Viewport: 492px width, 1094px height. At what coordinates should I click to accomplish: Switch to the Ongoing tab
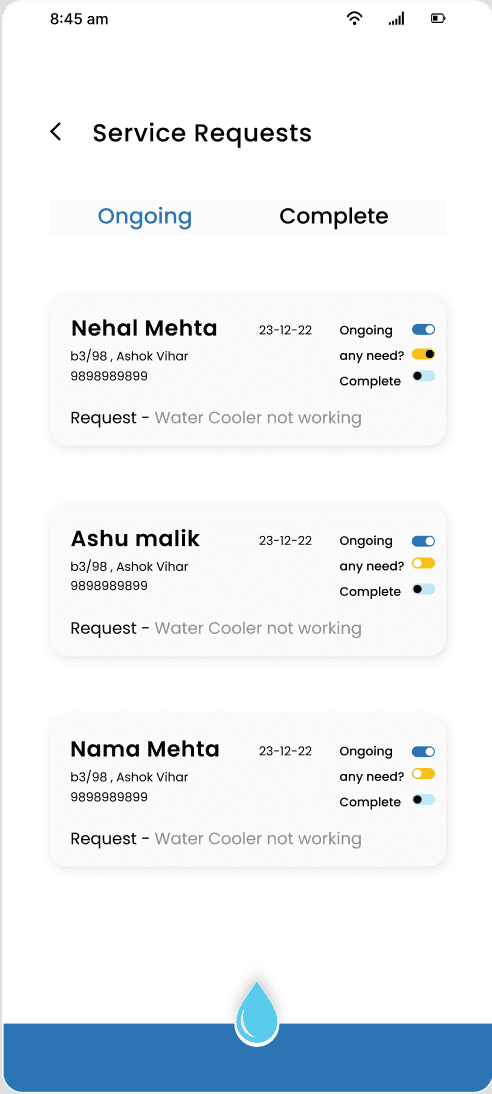144,216
